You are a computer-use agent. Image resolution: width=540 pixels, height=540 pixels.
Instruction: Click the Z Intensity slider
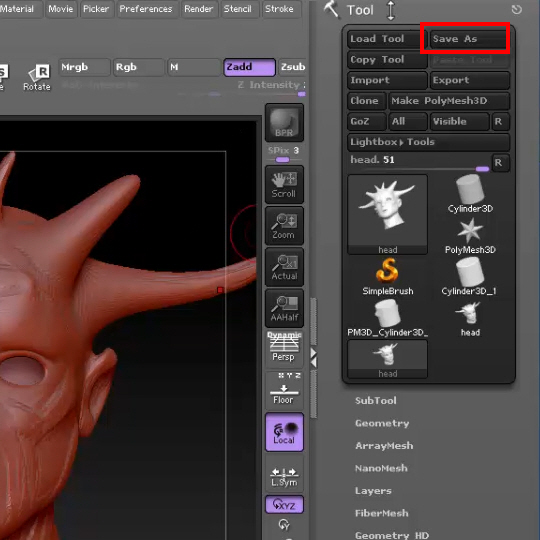pyautogui.click(x=271, y=88)
